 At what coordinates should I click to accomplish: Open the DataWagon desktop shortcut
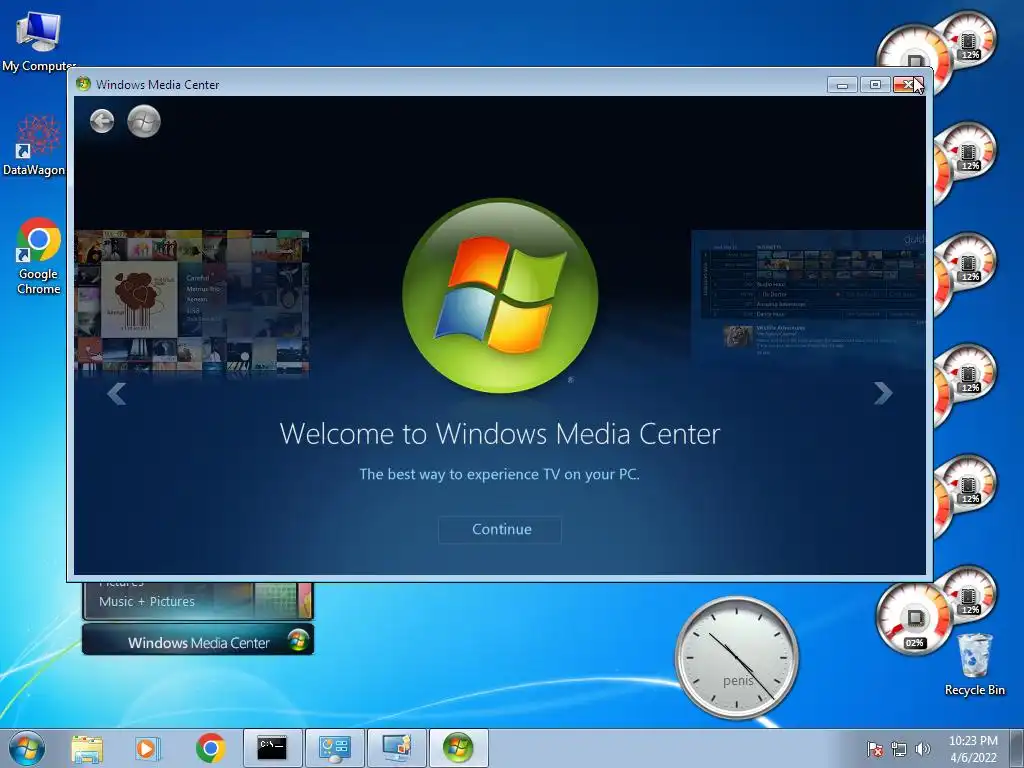tap(35, 146)
